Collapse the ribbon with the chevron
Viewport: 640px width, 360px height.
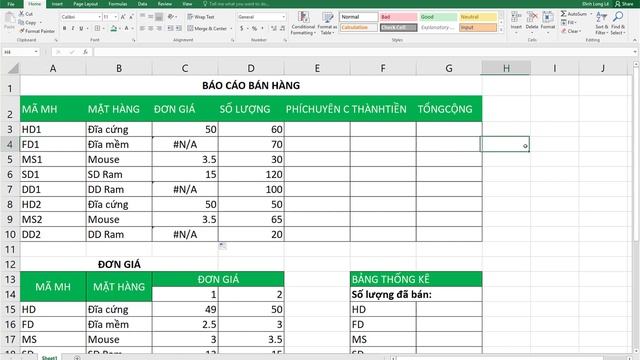click(x=635, y=40)
